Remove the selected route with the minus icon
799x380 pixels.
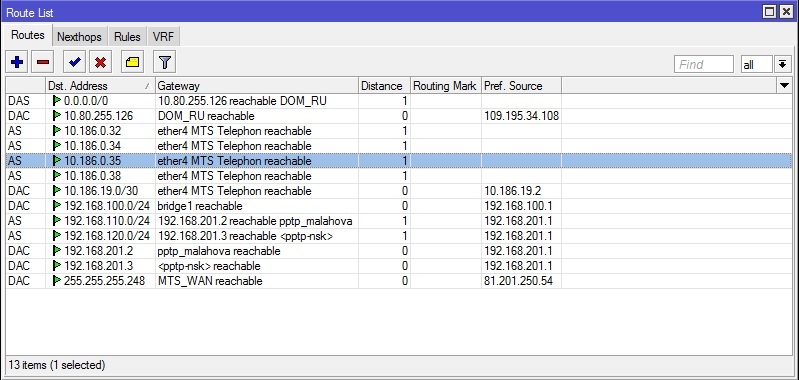[x=43, y=63]
